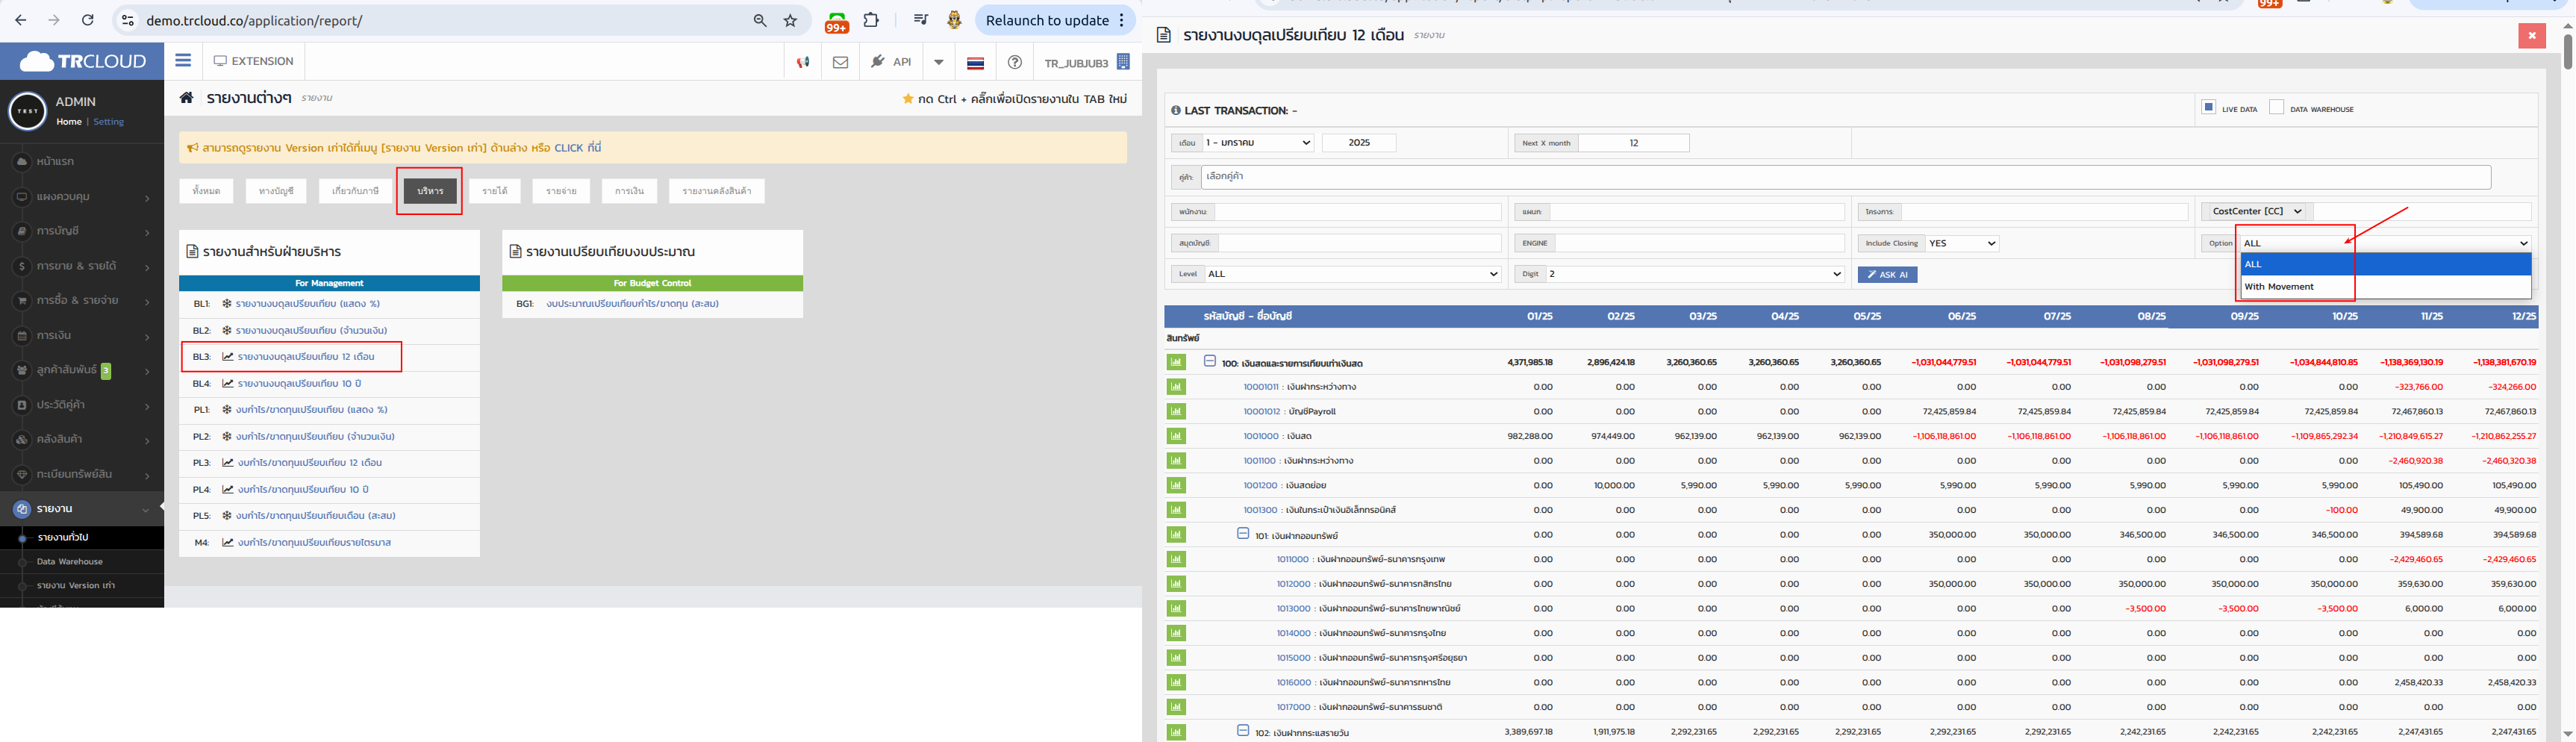
Task: Open report PL3 งบกำไร/ขาดทุนเปรียบเทียบ 12 เดือน
Action: (x=309, y=463)
